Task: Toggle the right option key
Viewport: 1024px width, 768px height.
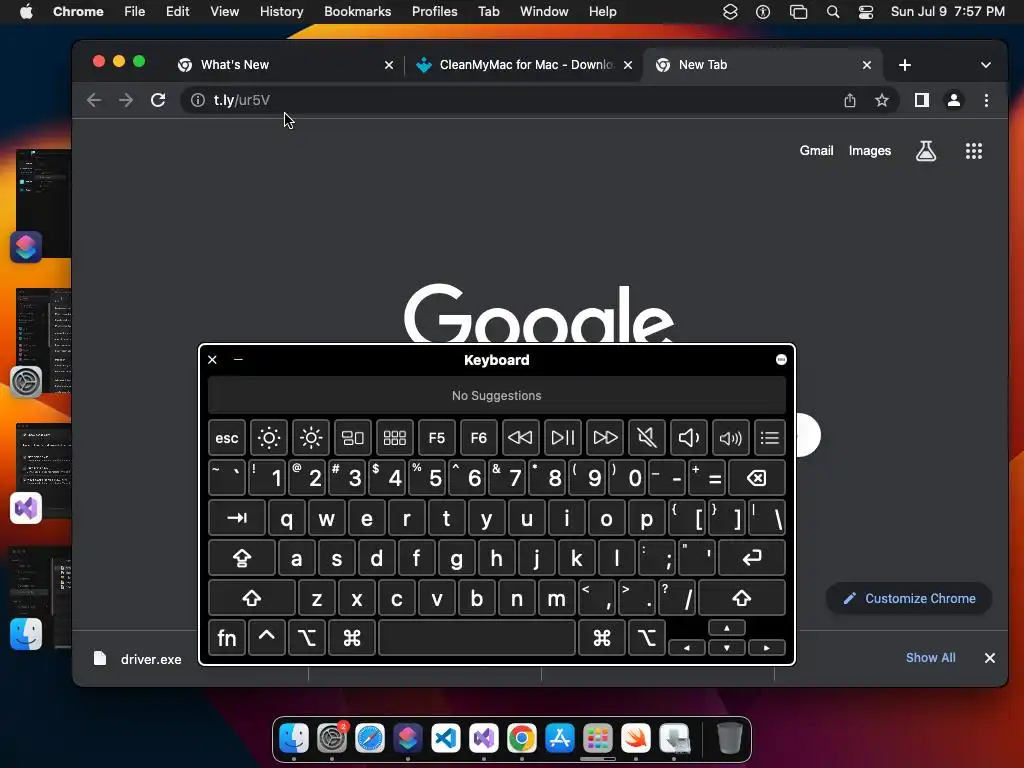Action: click(x=647, y=637)
